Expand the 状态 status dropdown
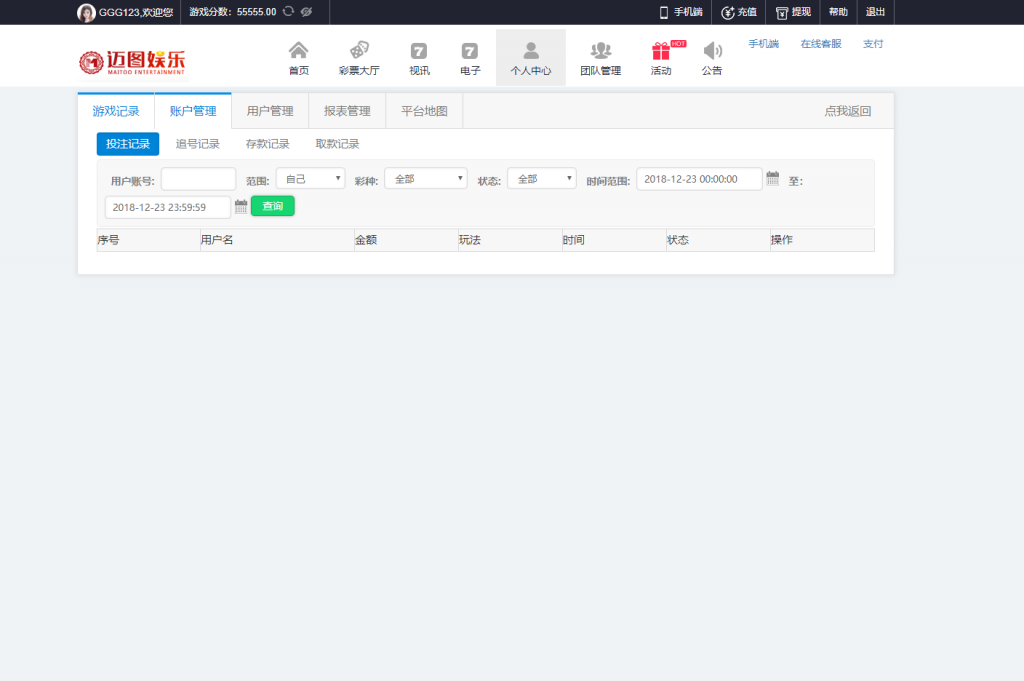This screenshot has height=681, width=1024. click(x=541, y=179)
